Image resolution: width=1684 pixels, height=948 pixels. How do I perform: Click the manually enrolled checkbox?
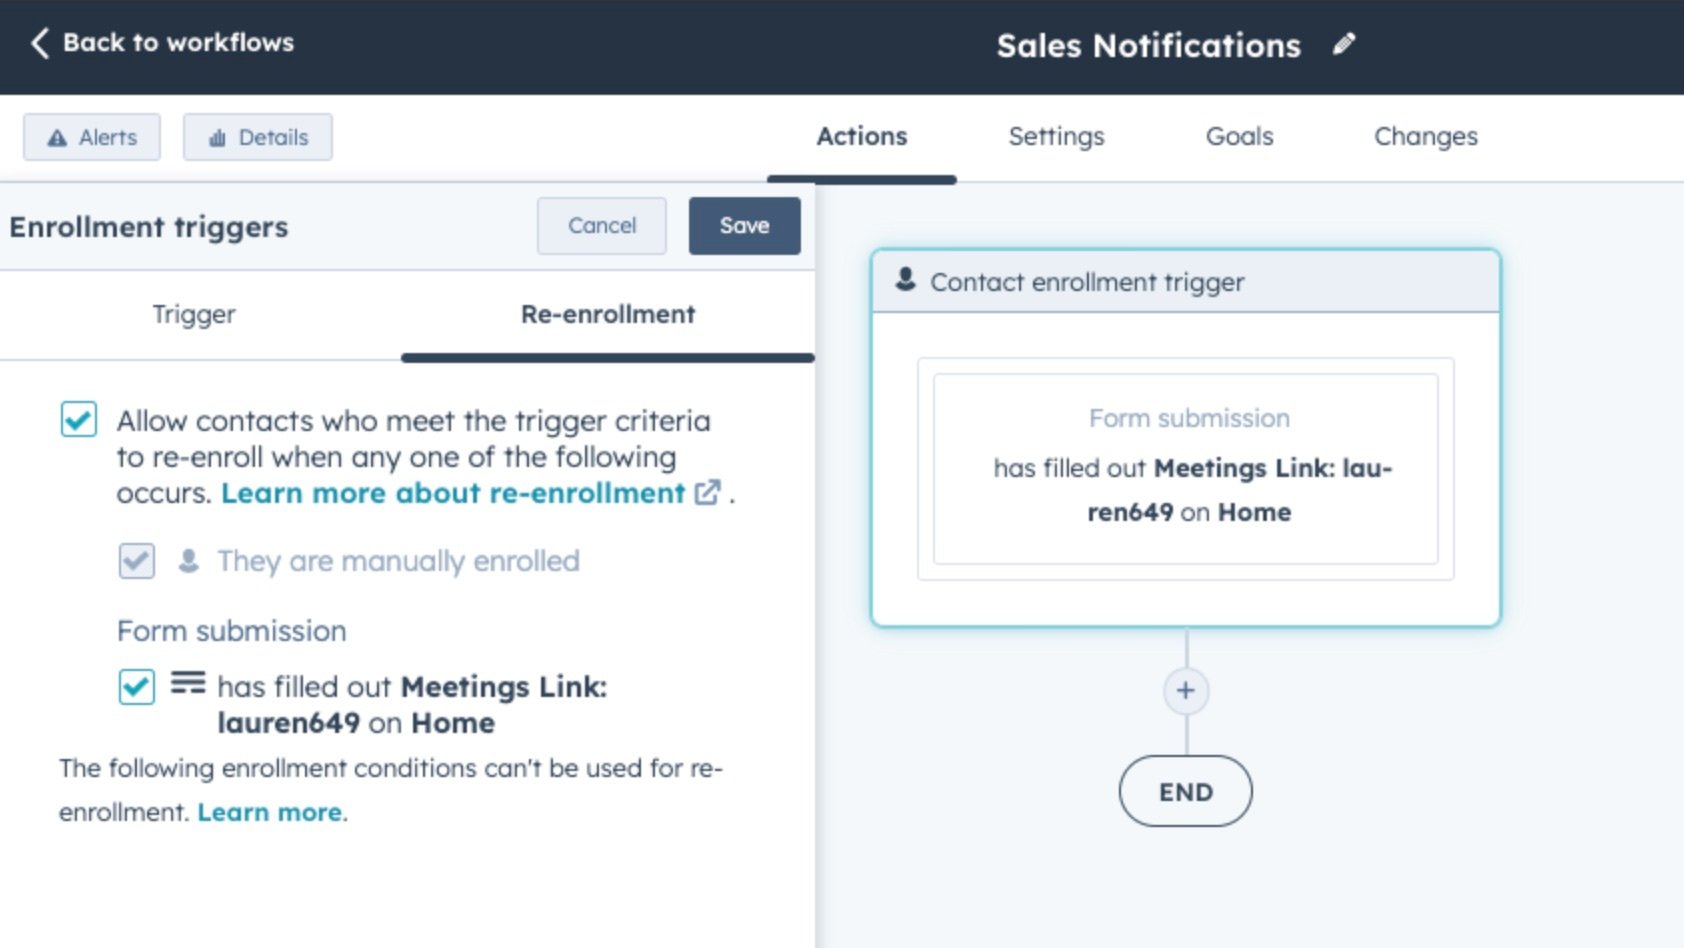(136, 561)
